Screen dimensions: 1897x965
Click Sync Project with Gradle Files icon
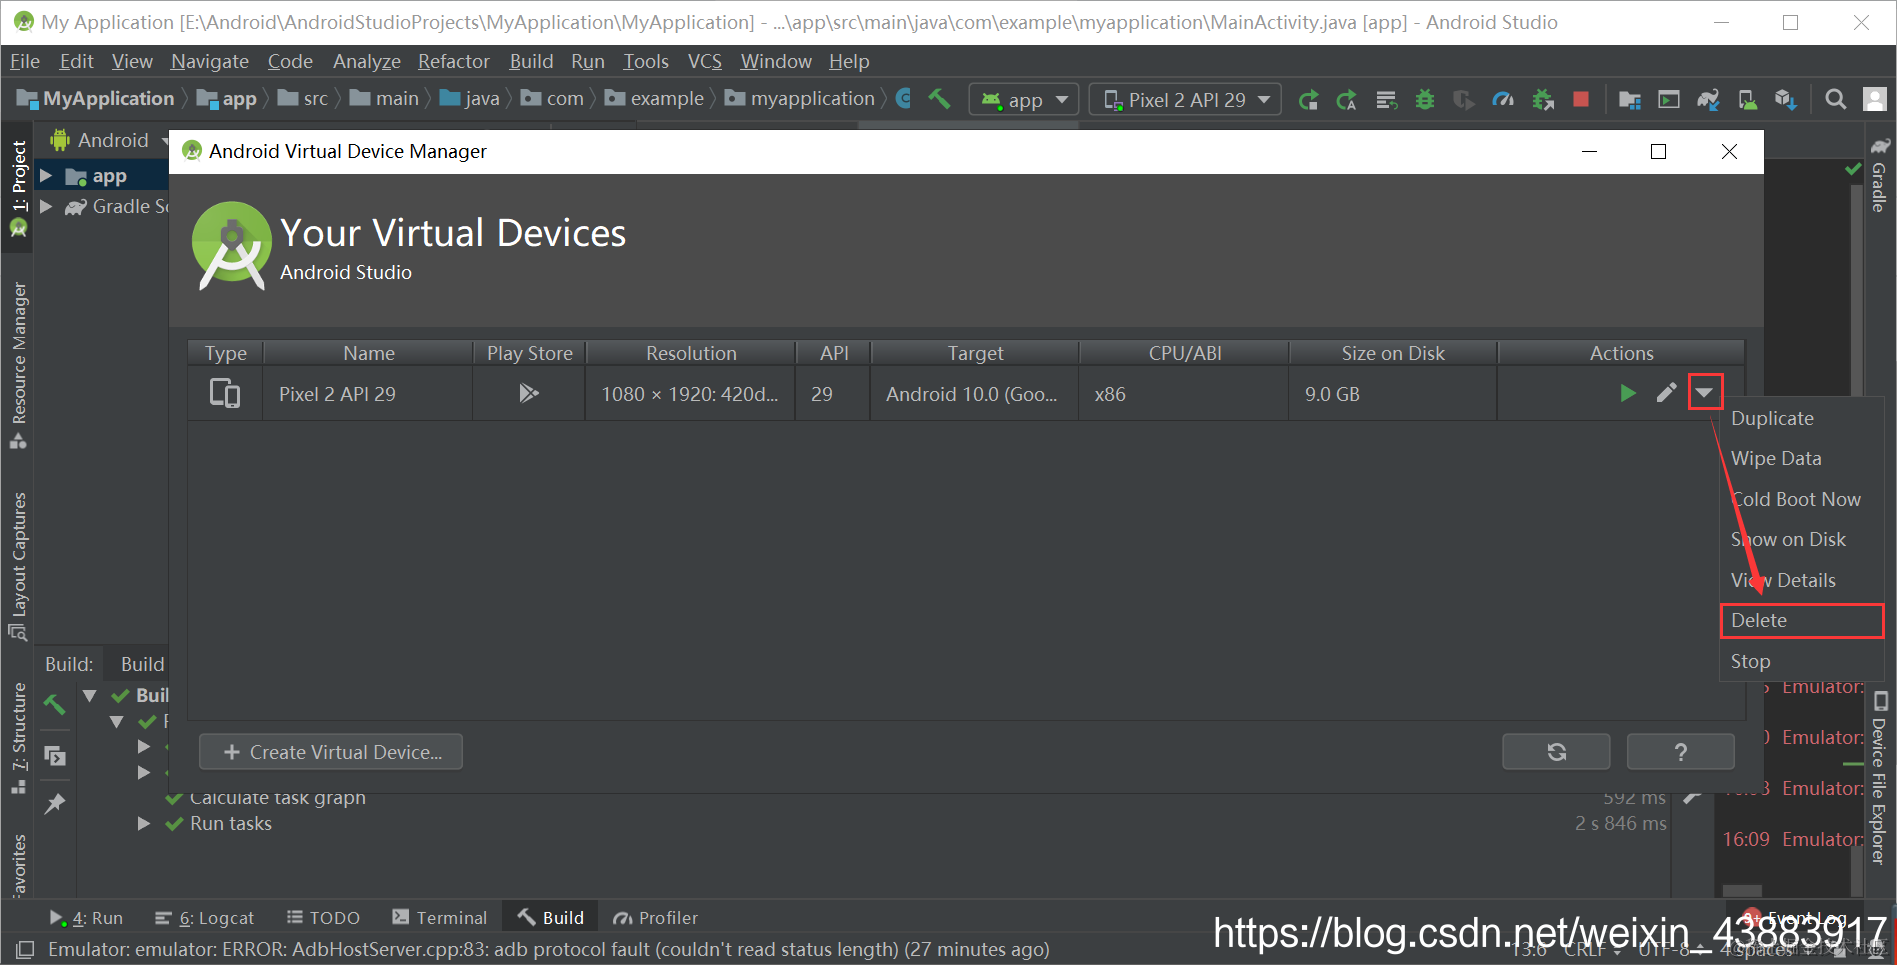click(x=1708, y=99)
